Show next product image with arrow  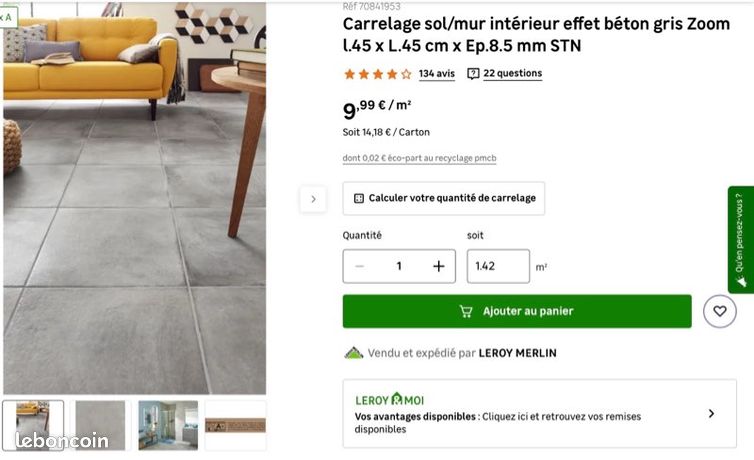point(313,199)
